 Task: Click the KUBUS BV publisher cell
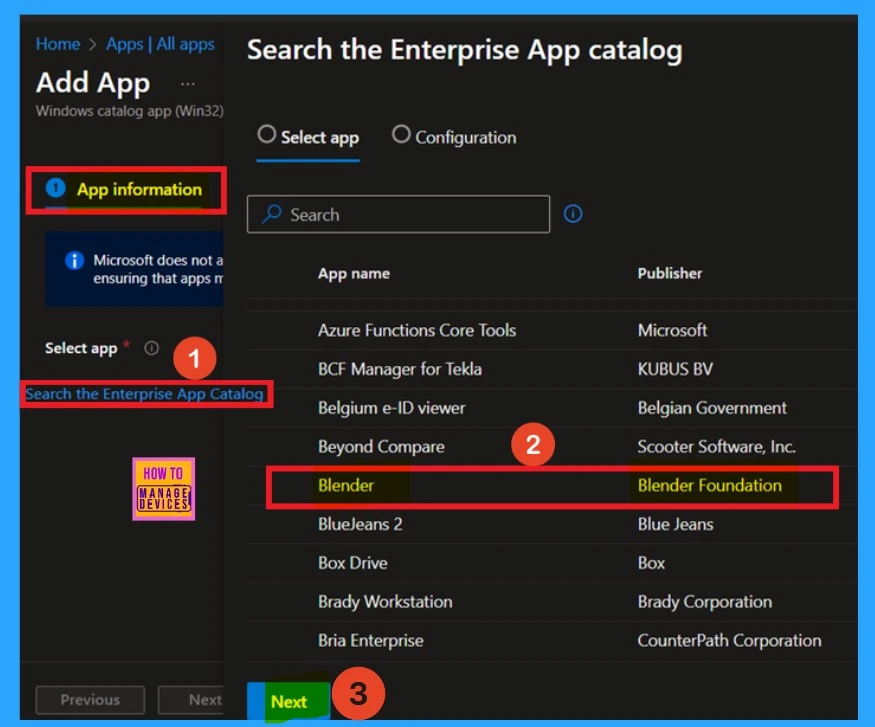pyautogui.click(x=675, y=369)
